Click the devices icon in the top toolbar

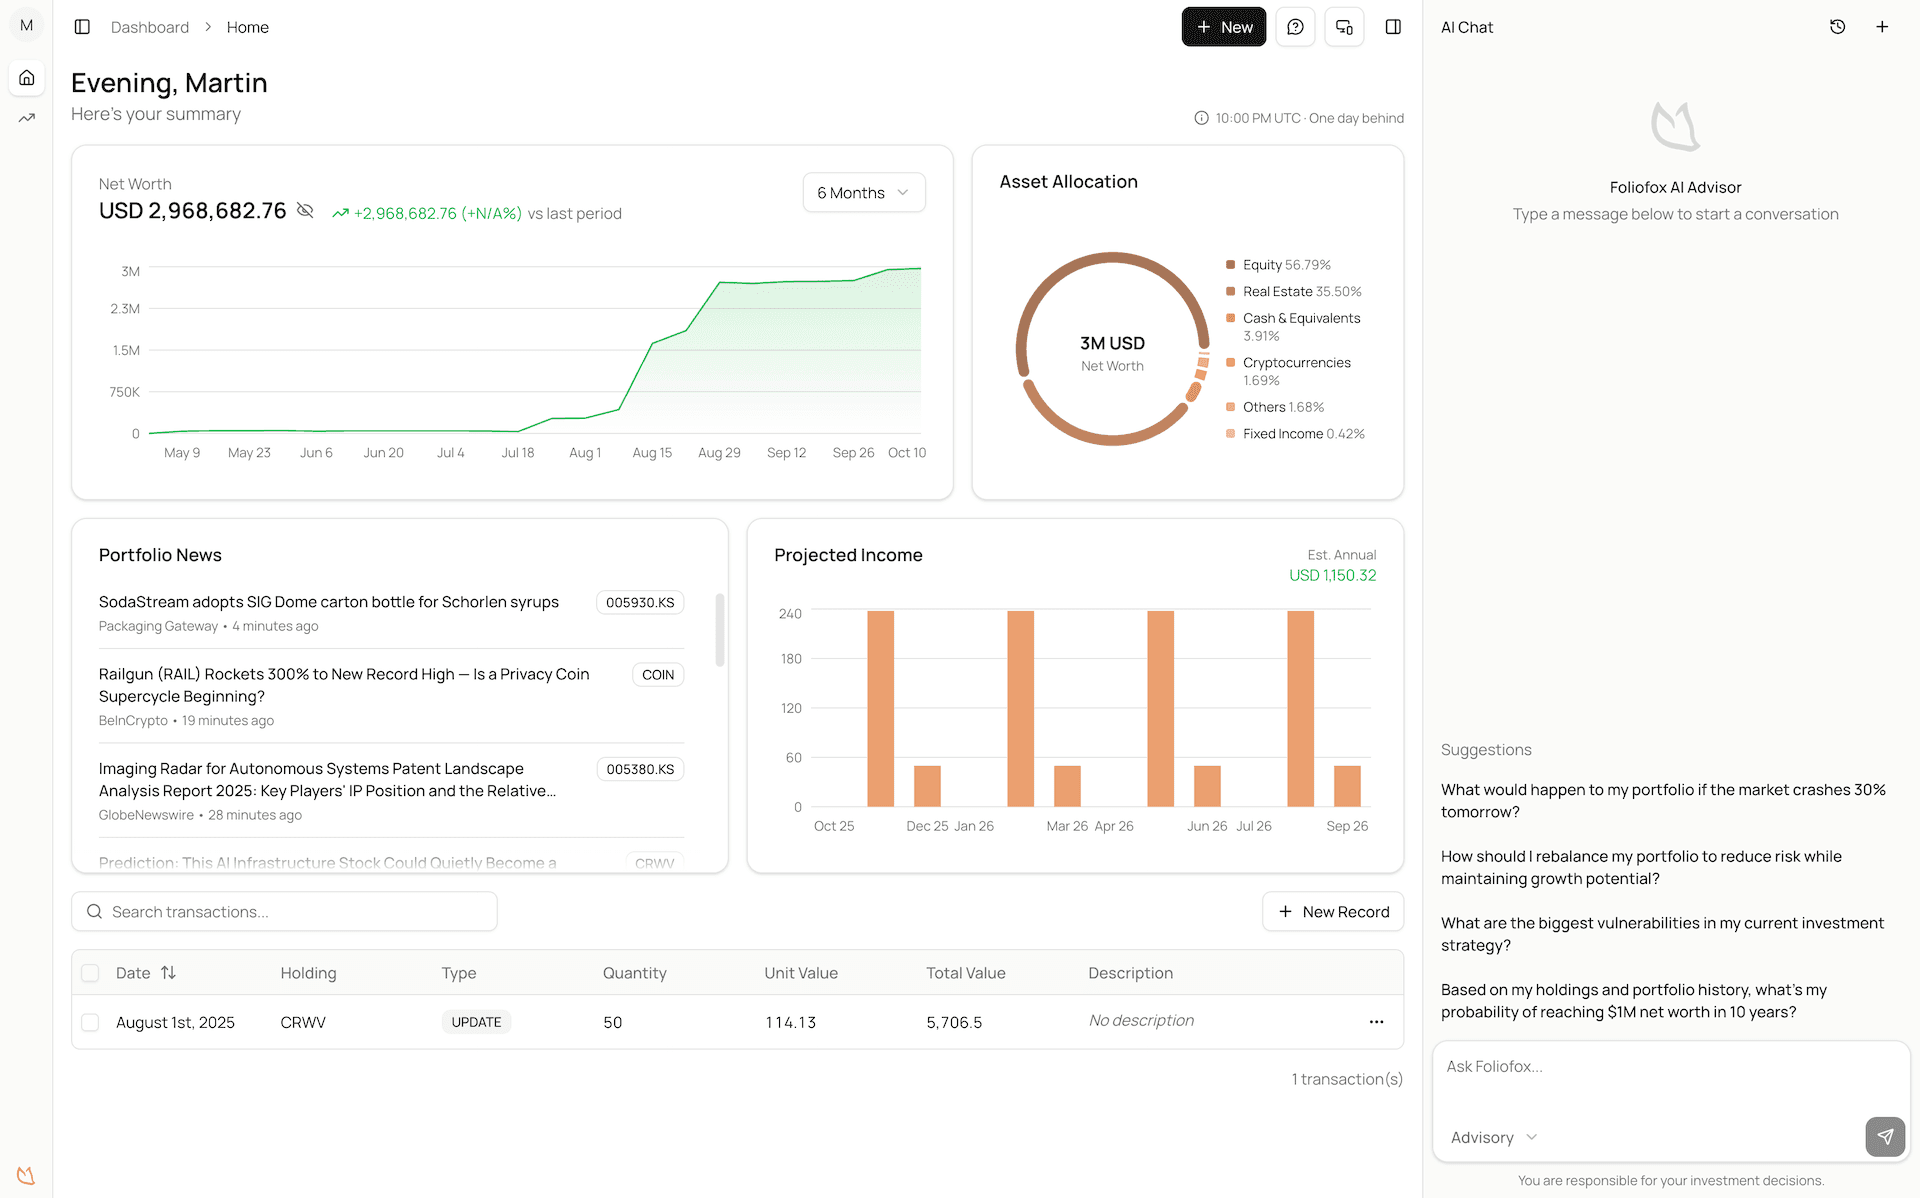click(1344, 27)
